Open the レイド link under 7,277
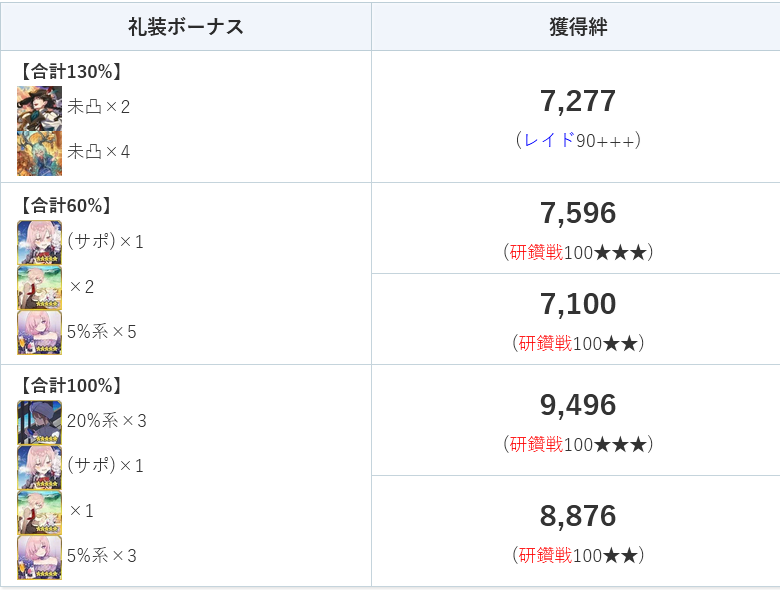 [x=550, y=140]
